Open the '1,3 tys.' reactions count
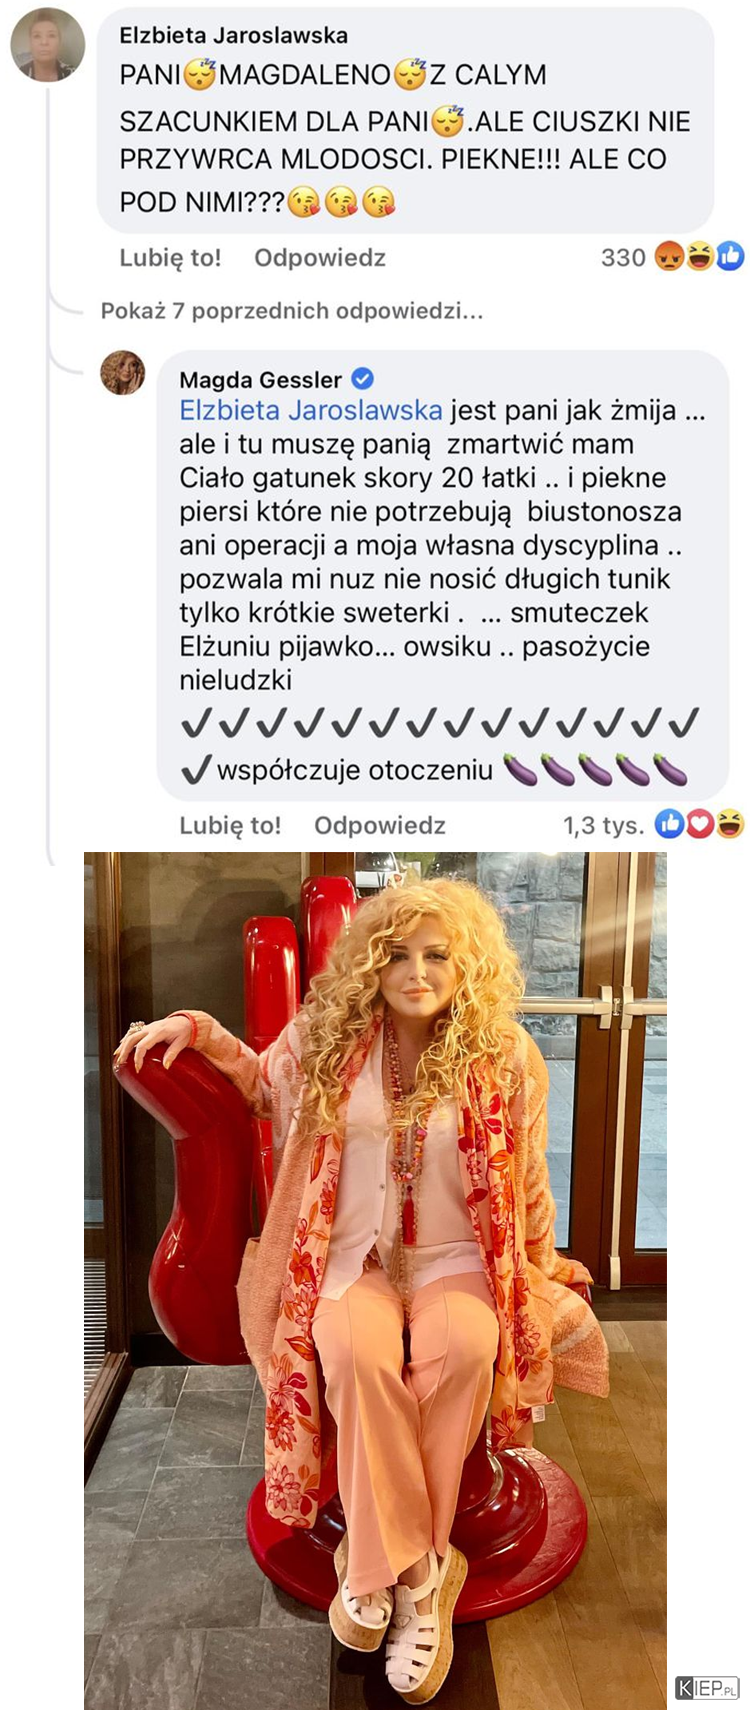 pos(604,825)
